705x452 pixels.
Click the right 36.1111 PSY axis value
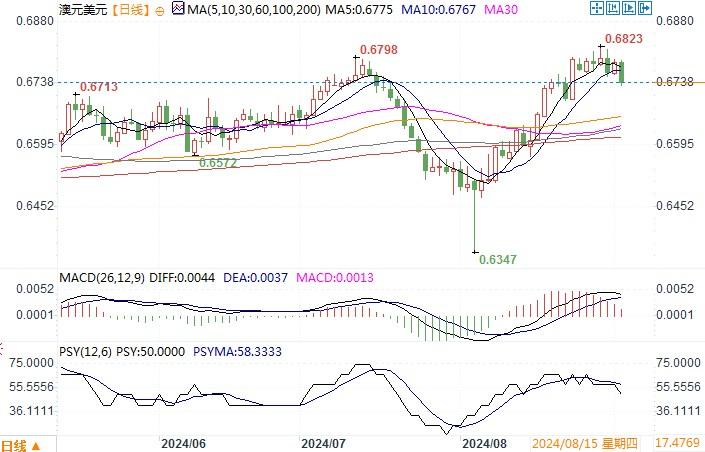pos(678,411)
